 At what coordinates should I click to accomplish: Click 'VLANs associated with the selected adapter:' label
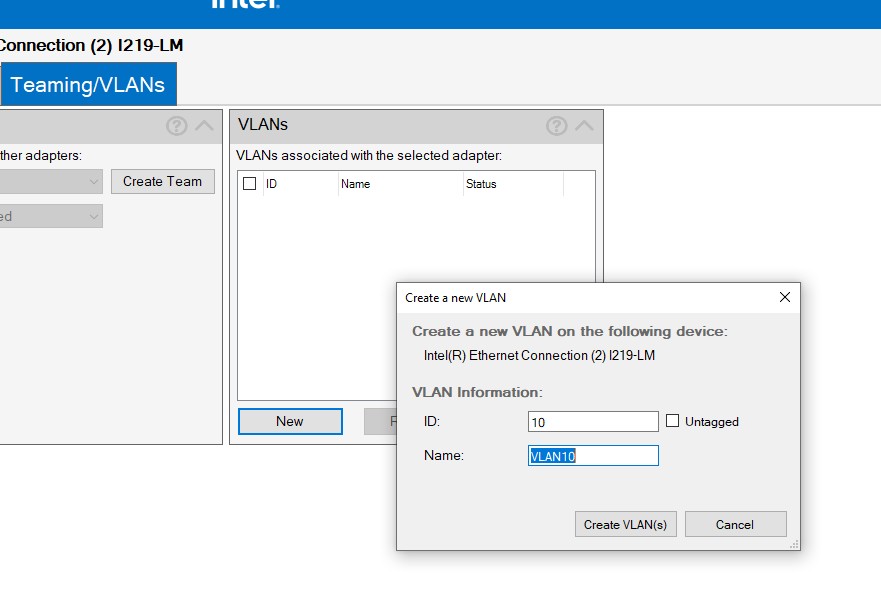coord(369,156)
